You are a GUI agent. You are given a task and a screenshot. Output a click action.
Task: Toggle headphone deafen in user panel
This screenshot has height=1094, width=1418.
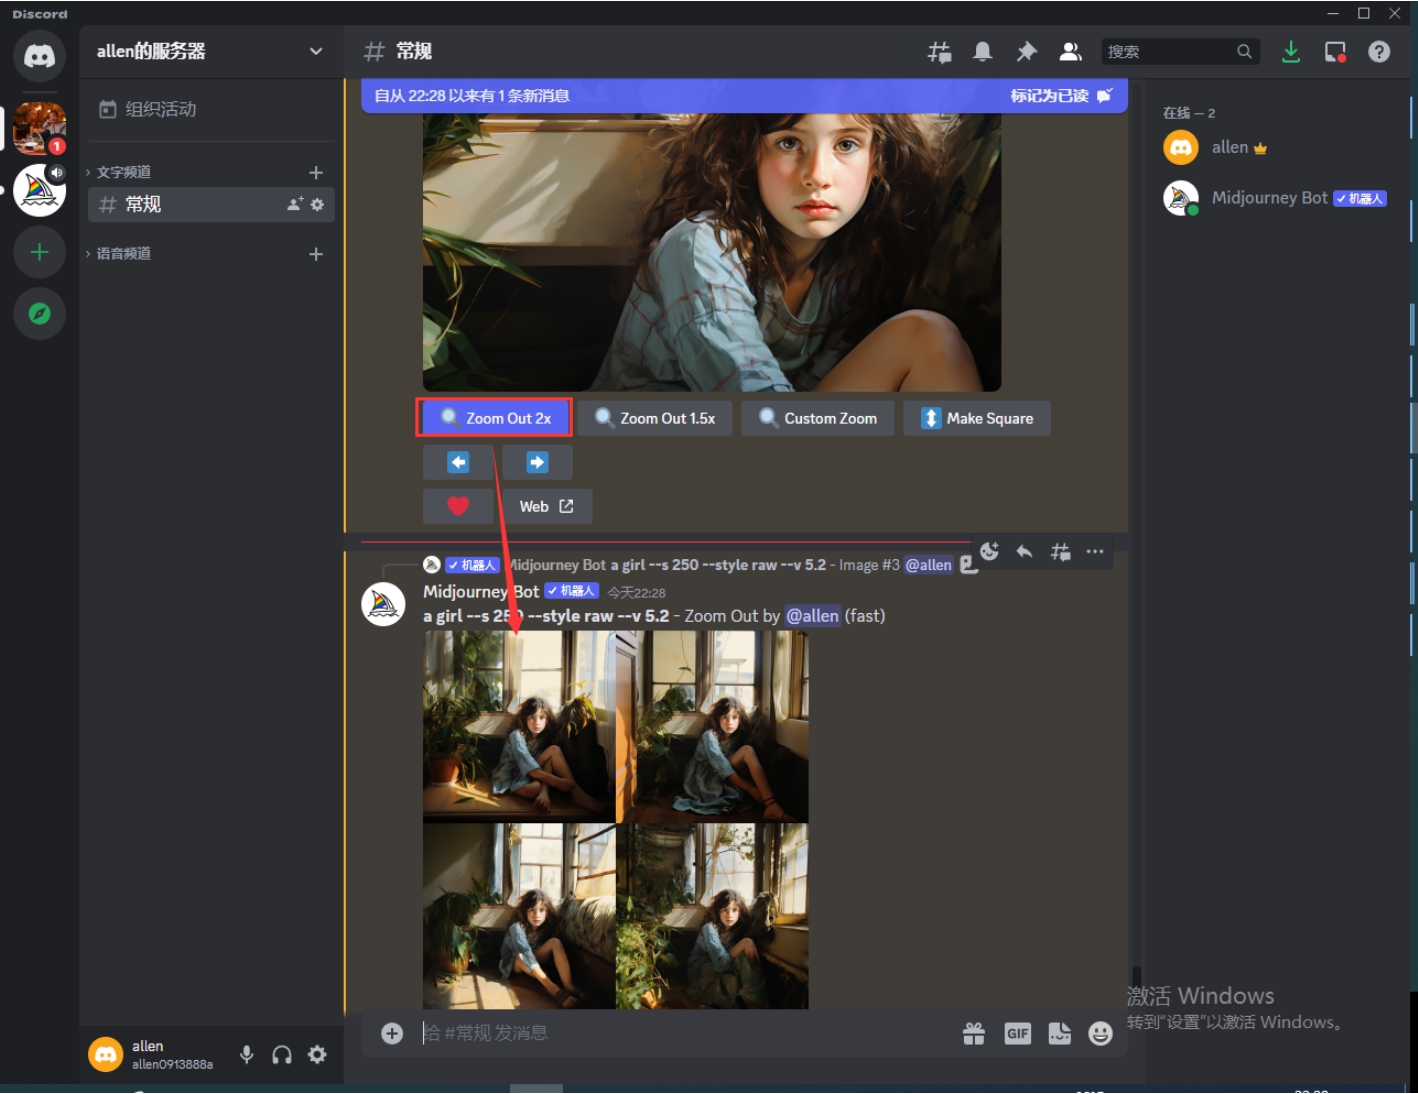(x=282, y=1054)
